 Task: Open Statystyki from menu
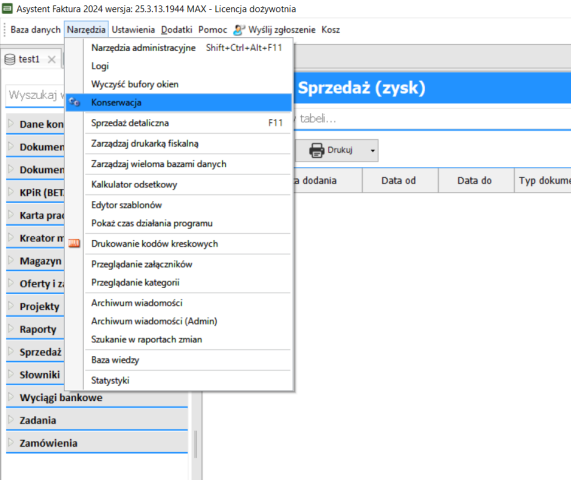point(179,380)
